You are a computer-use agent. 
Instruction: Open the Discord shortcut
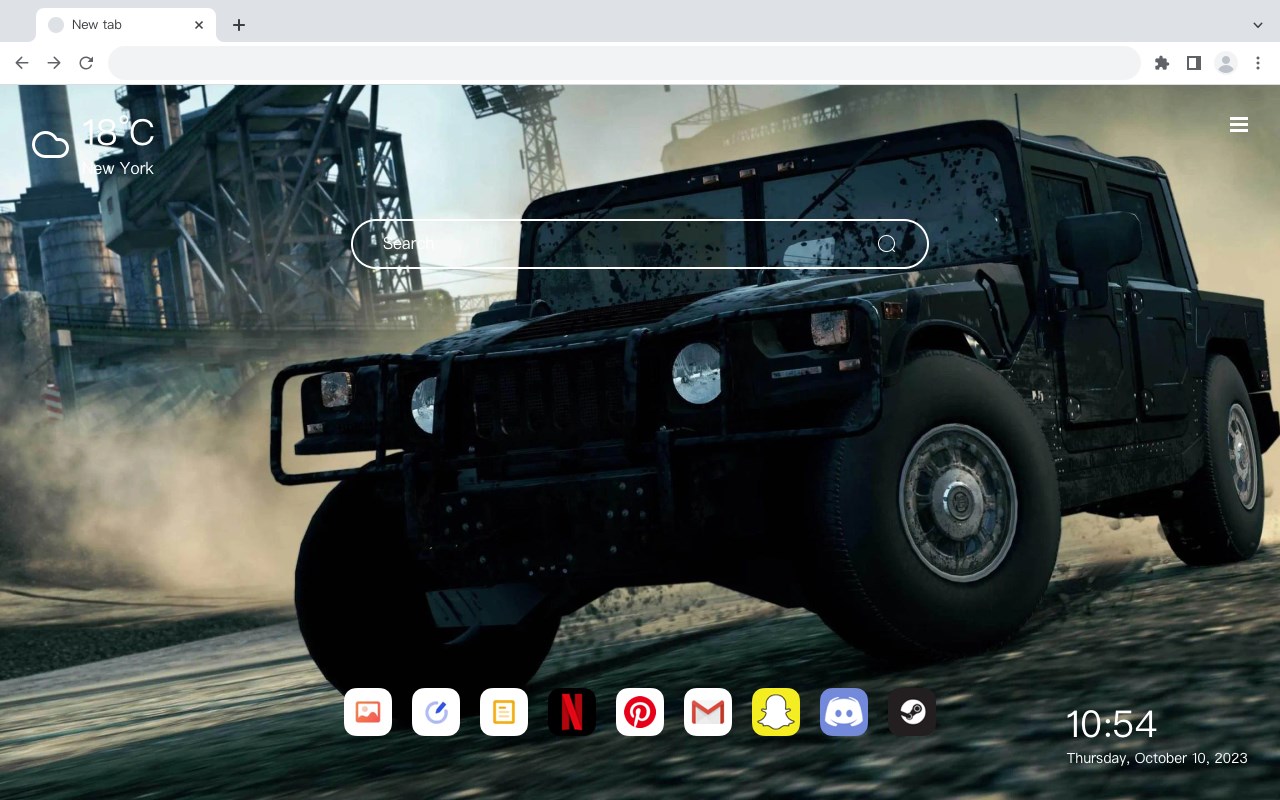click(x=844, y=712)
